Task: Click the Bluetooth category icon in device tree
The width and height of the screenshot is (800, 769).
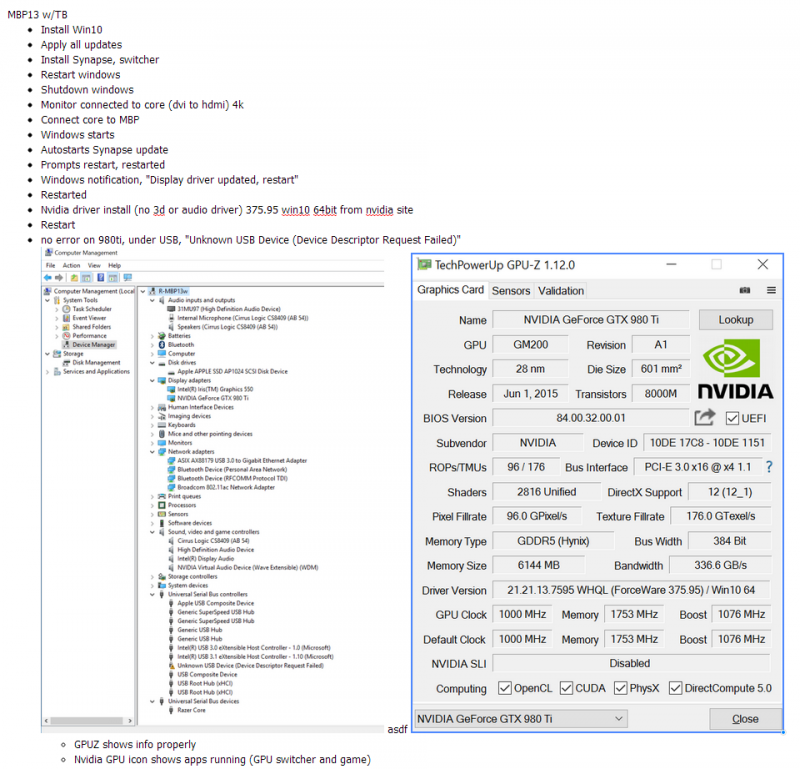Action: pos(161,345)
